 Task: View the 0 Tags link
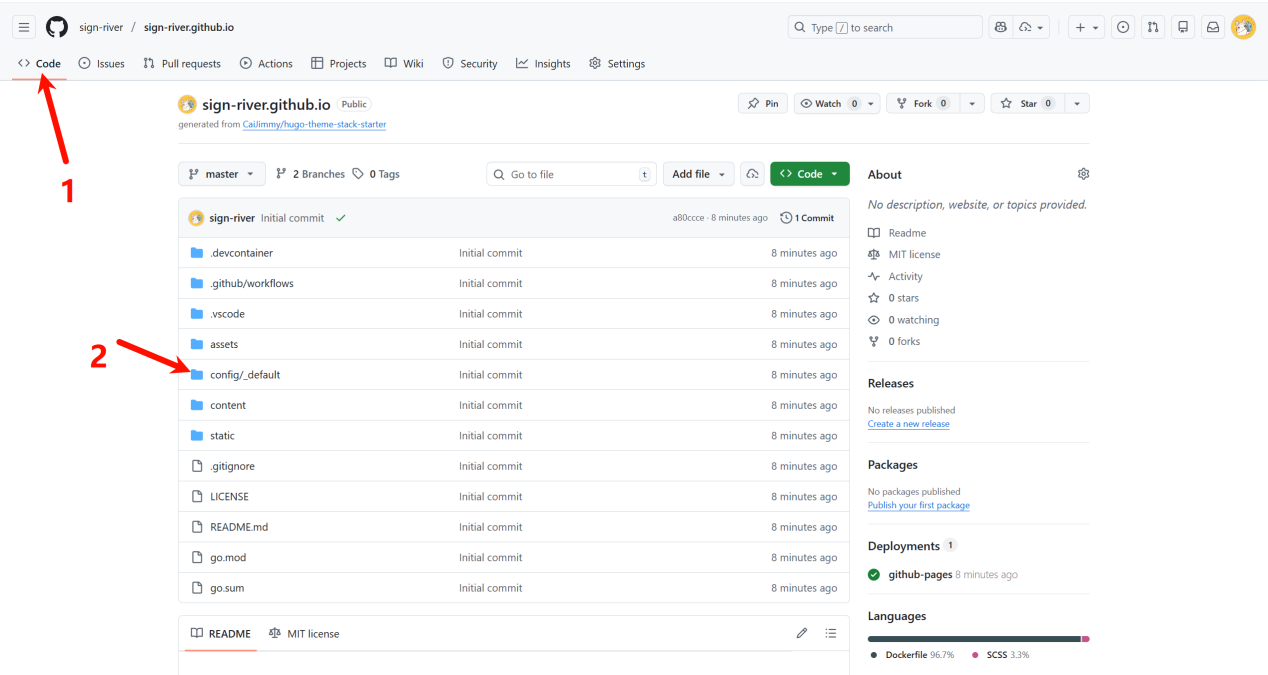pos(376,174)
